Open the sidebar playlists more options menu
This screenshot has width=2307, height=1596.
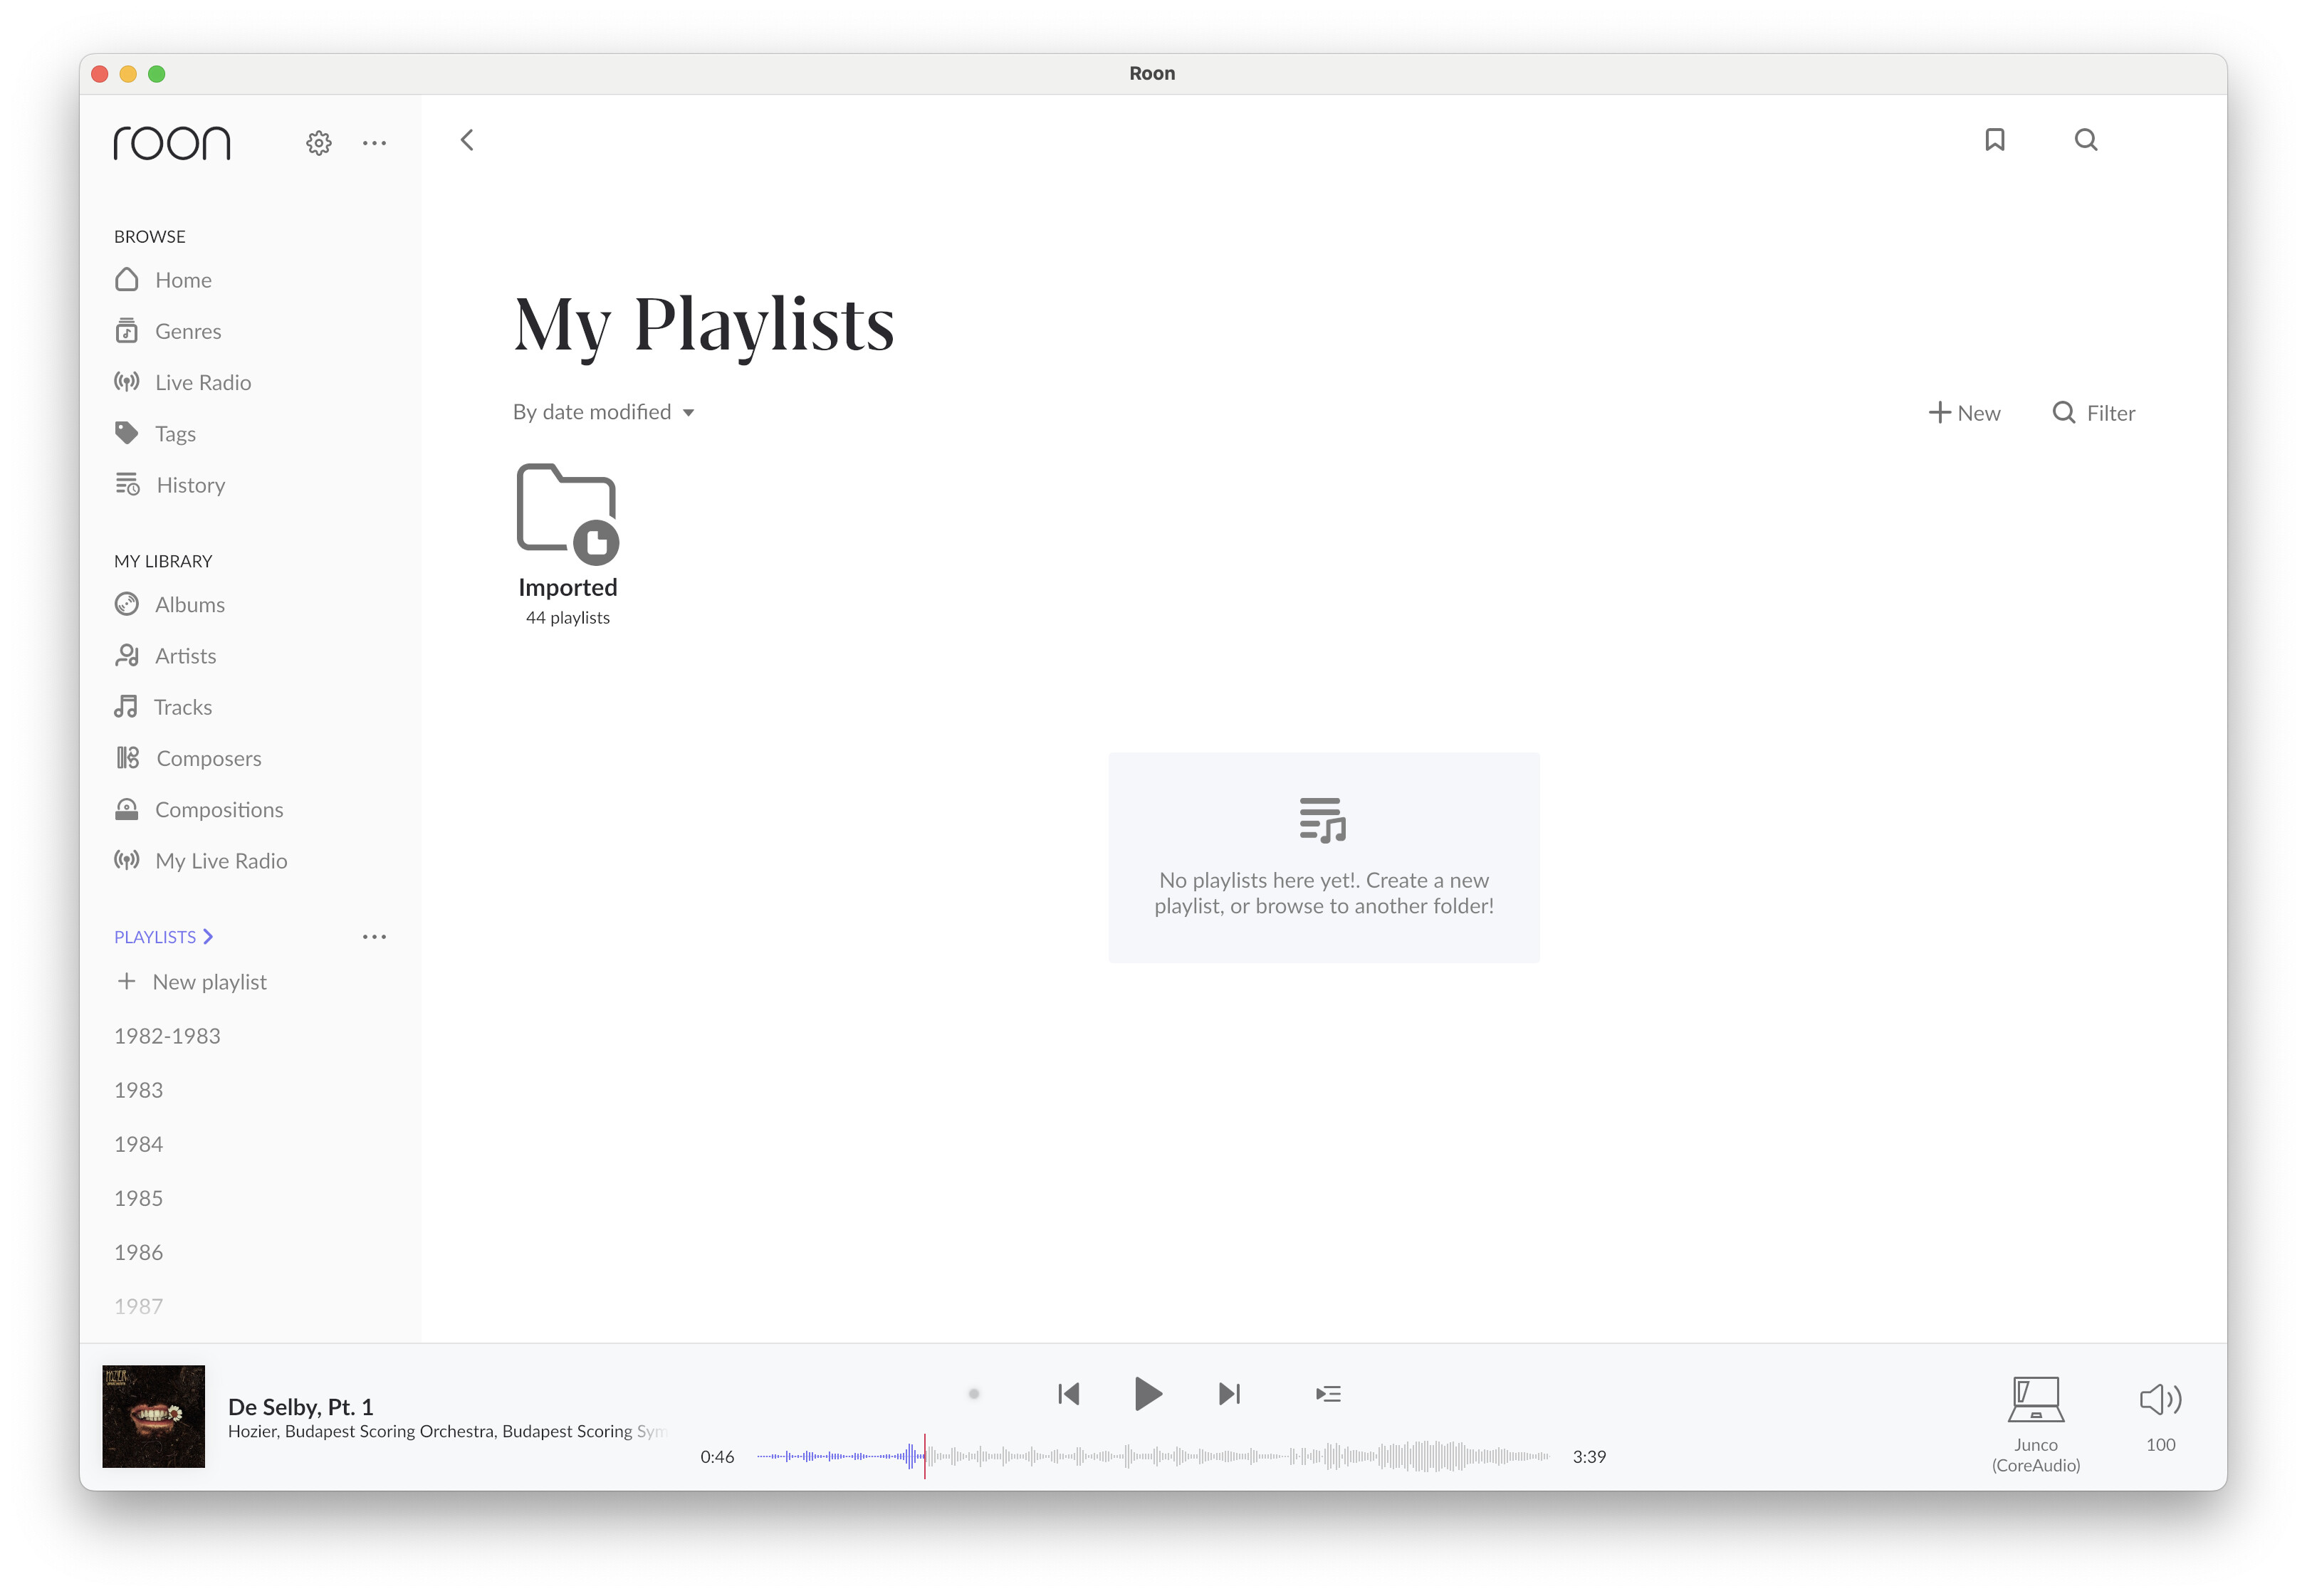[x=374, y=936]
